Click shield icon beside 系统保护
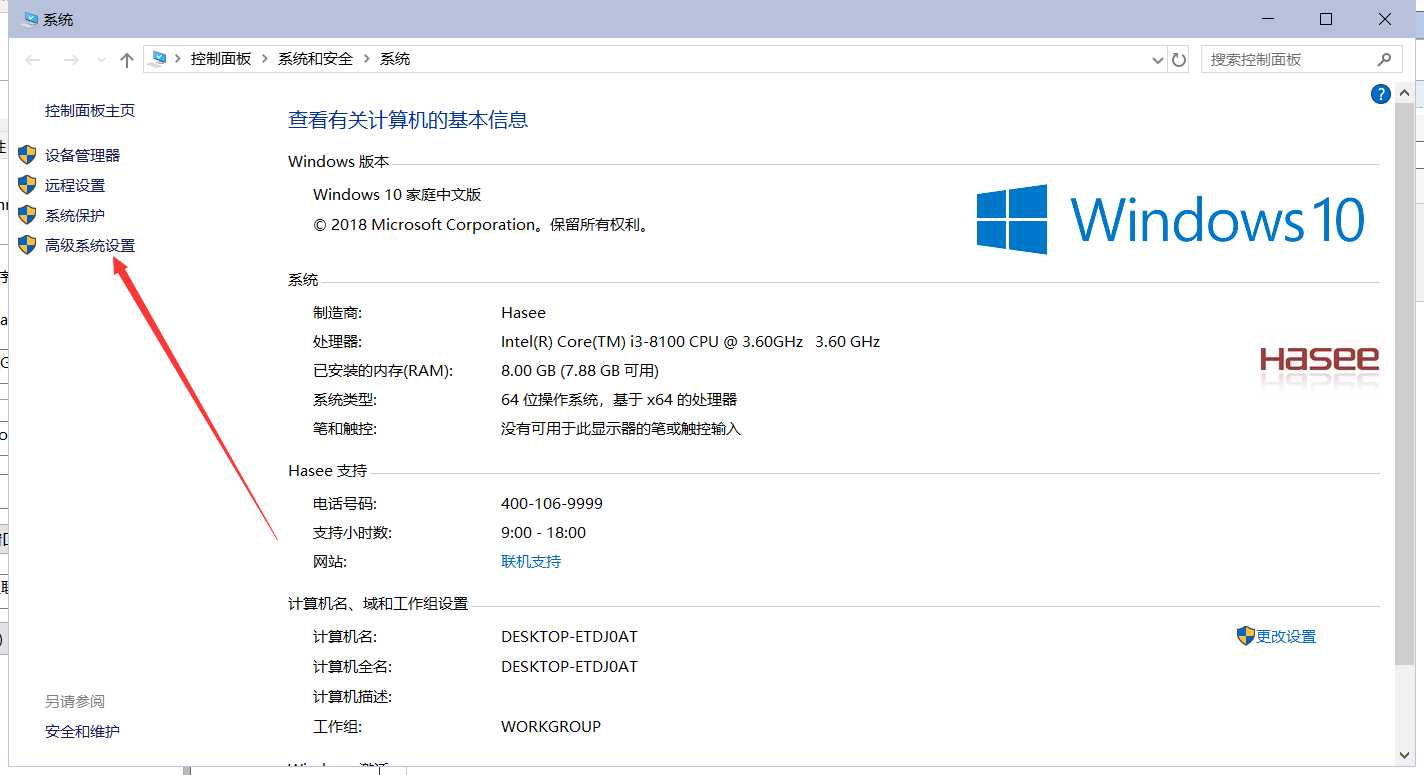 (27, 215)
